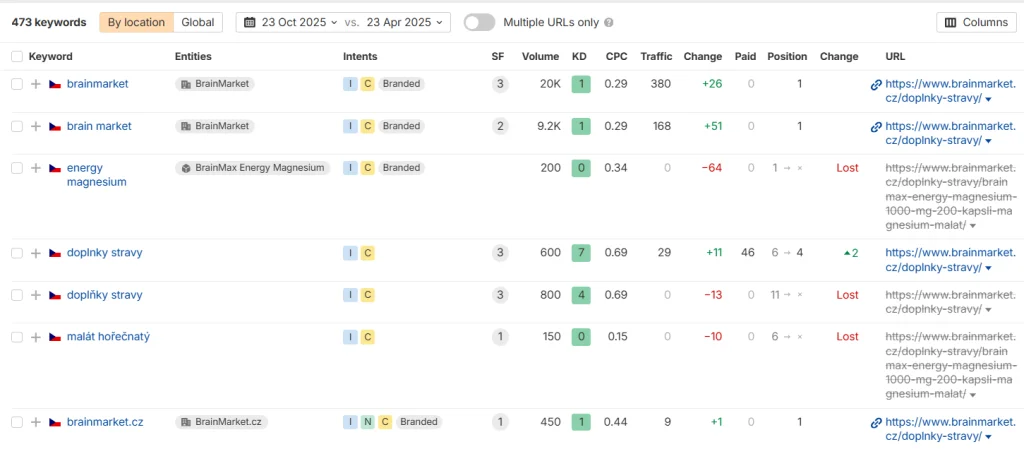Check the brain market row checkbox

[17, 127]
